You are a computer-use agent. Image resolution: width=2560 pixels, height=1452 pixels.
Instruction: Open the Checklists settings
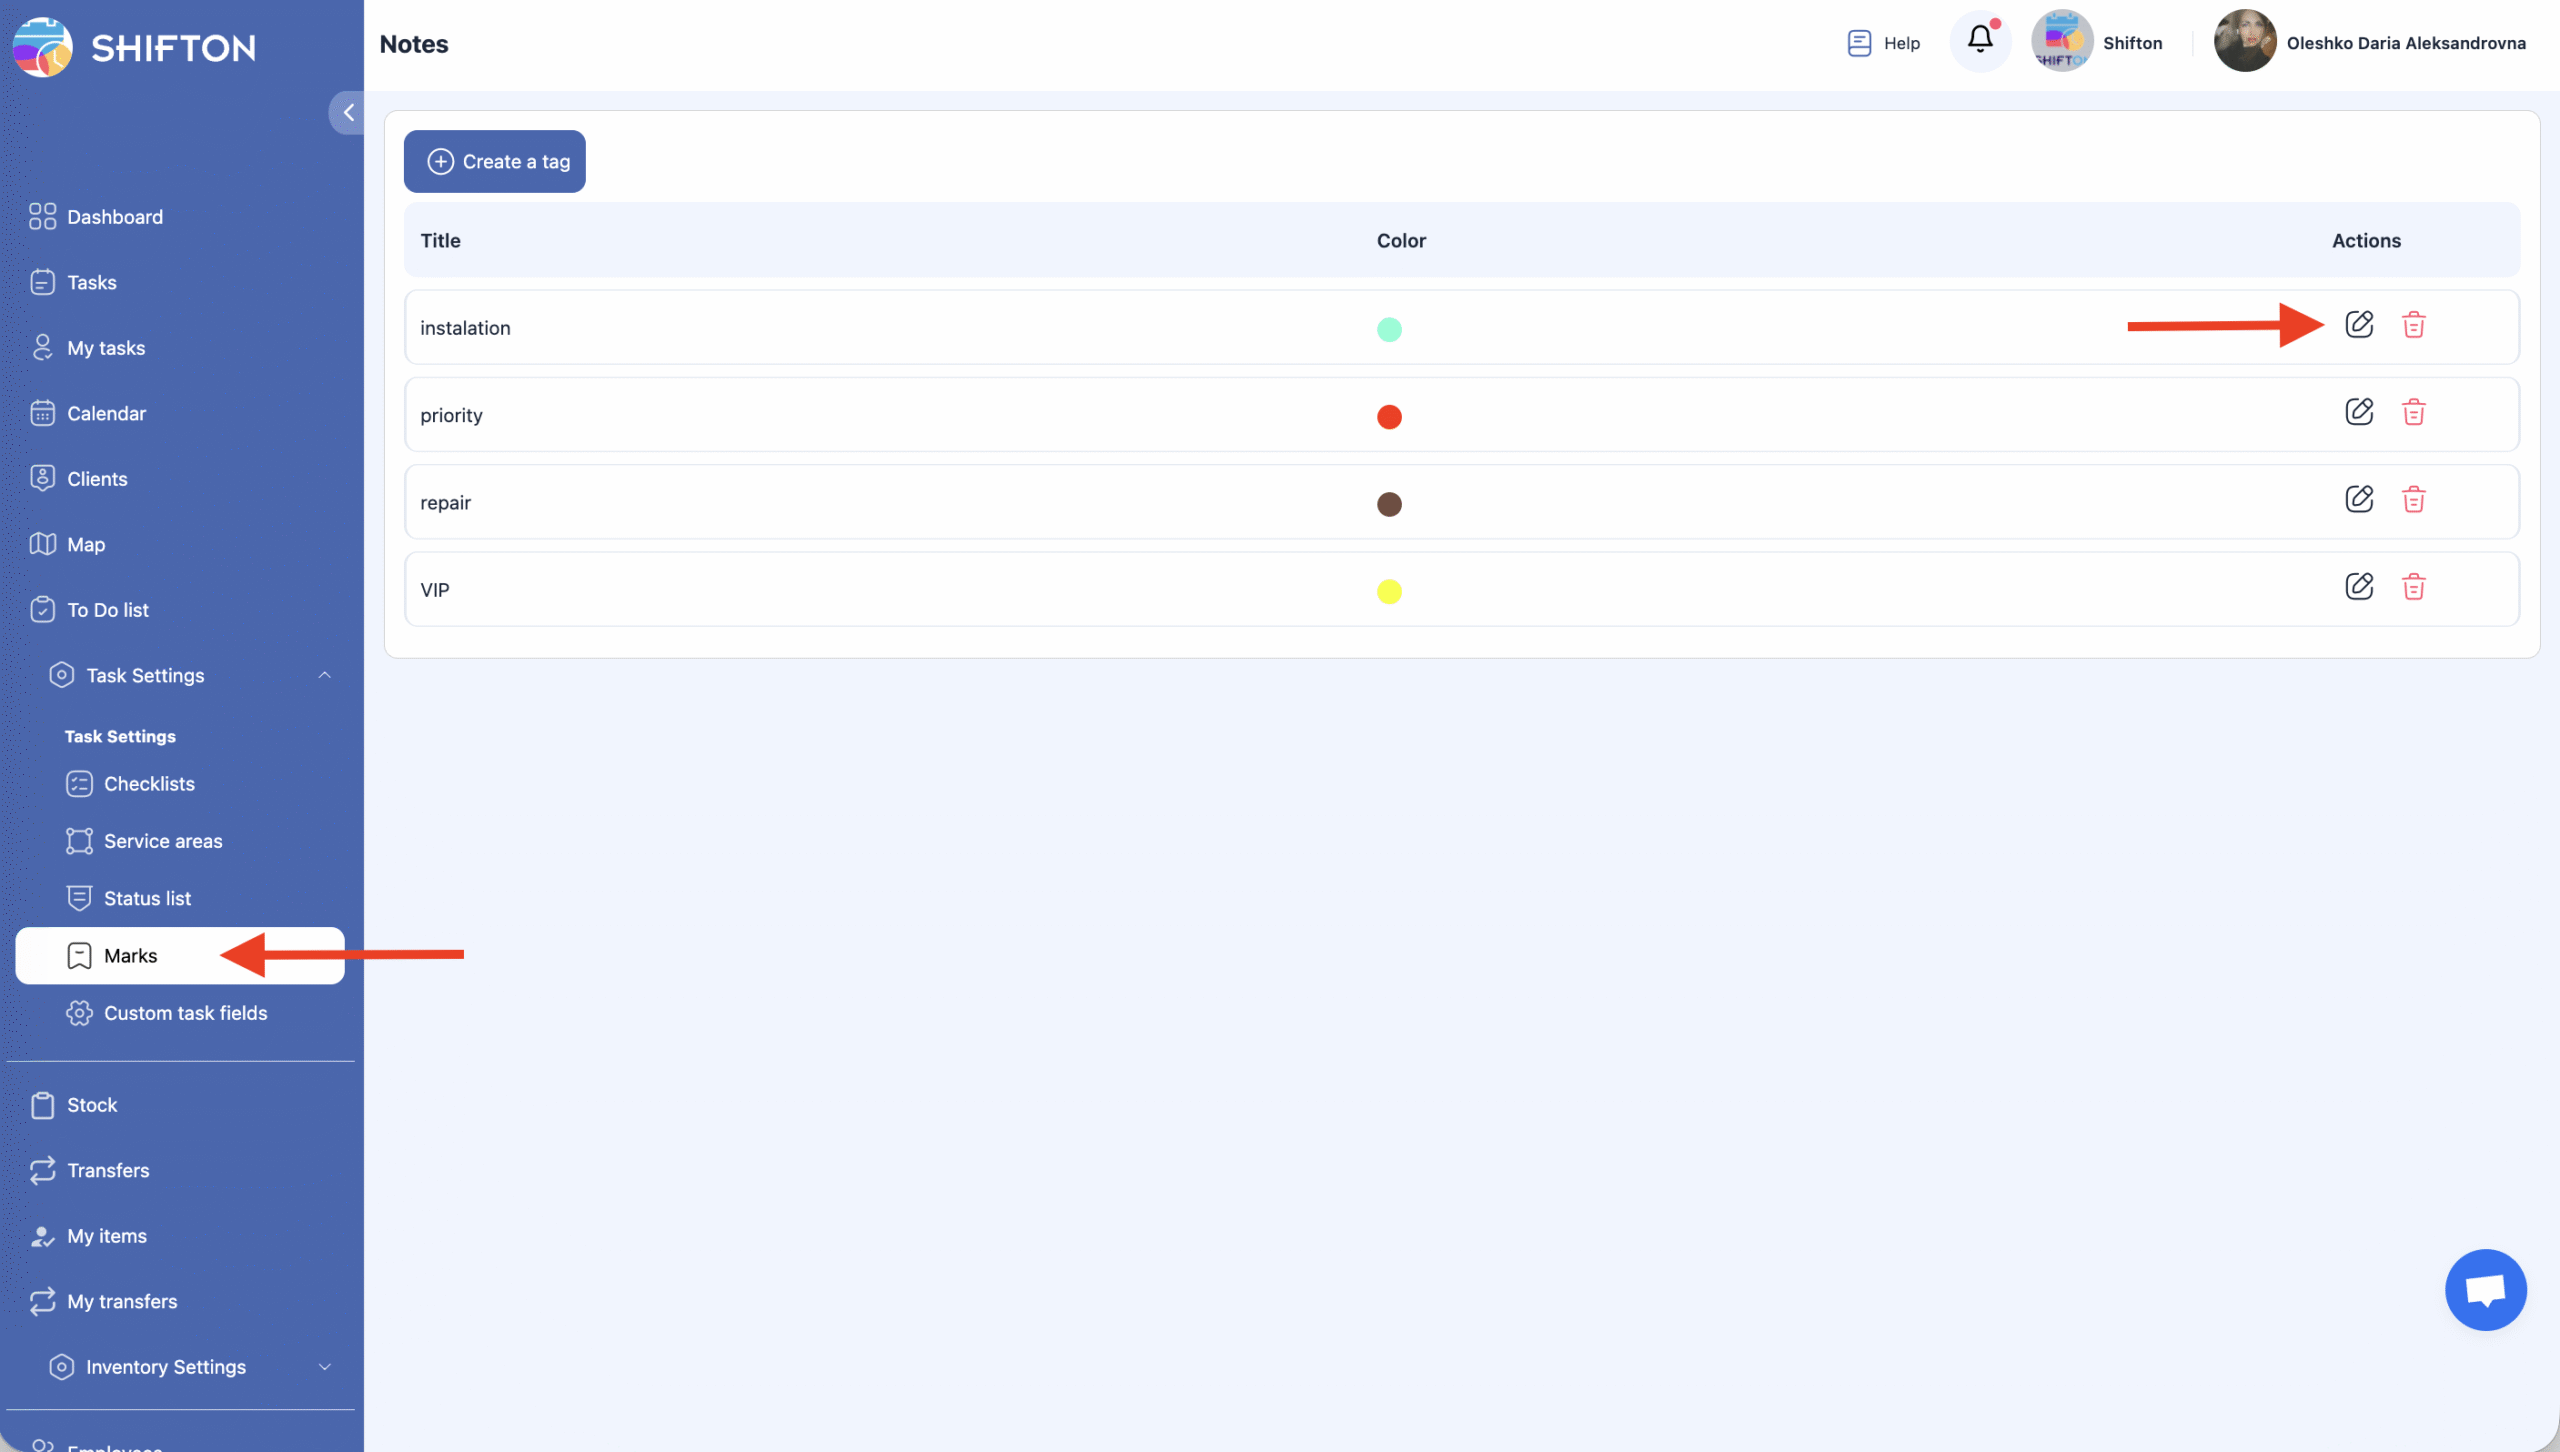coord(149,784)
